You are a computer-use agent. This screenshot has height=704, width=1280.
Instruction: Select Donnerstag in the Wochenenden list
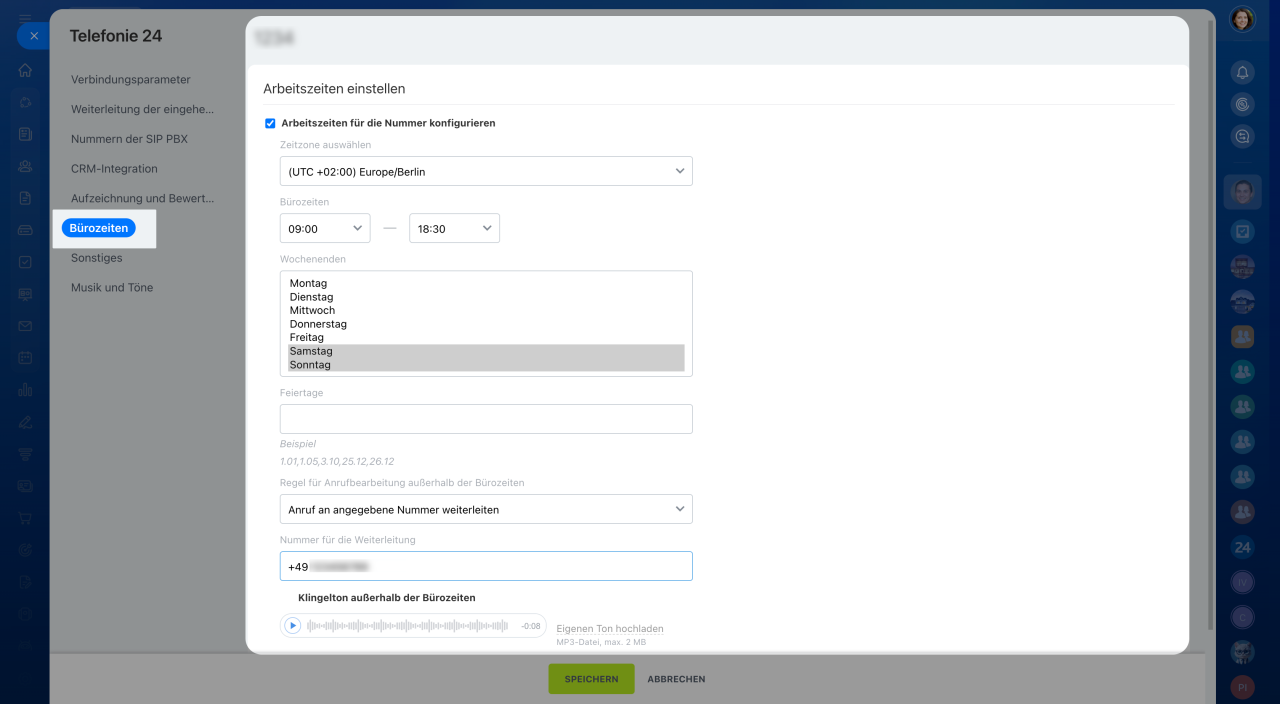click(486, 324)
